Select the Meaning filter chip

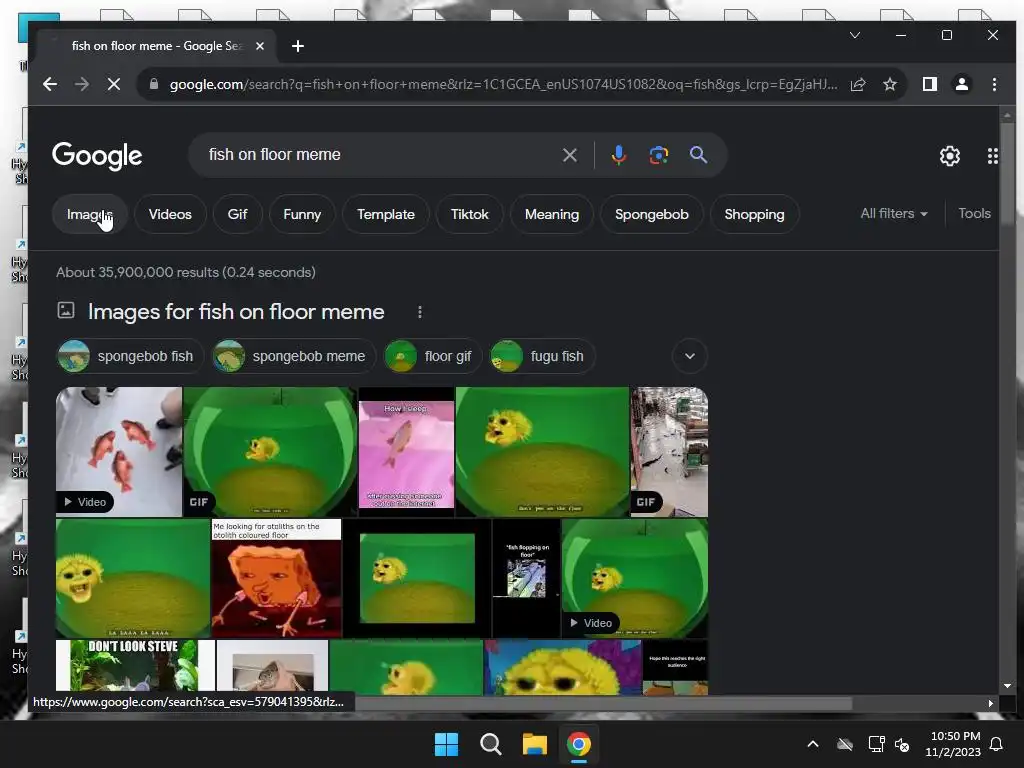coord(552,214)
